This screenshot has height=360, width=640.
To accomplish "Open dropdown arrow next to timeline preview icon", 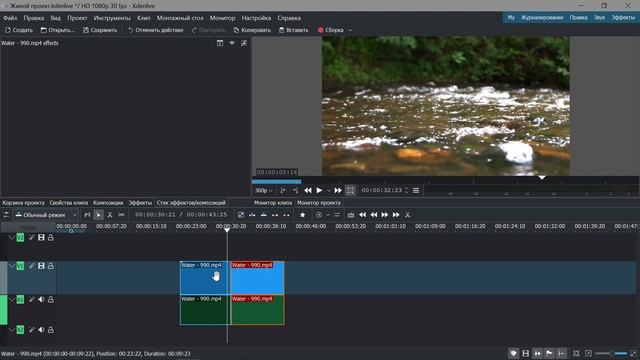I will [x=328, y=215].
